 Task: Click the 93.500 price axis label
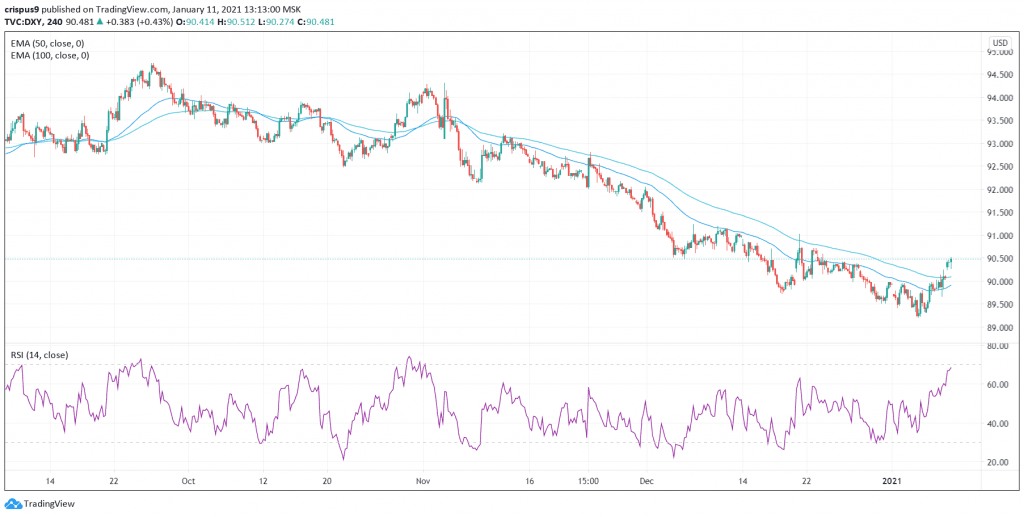pyautogui.click(x=999, y=121)
